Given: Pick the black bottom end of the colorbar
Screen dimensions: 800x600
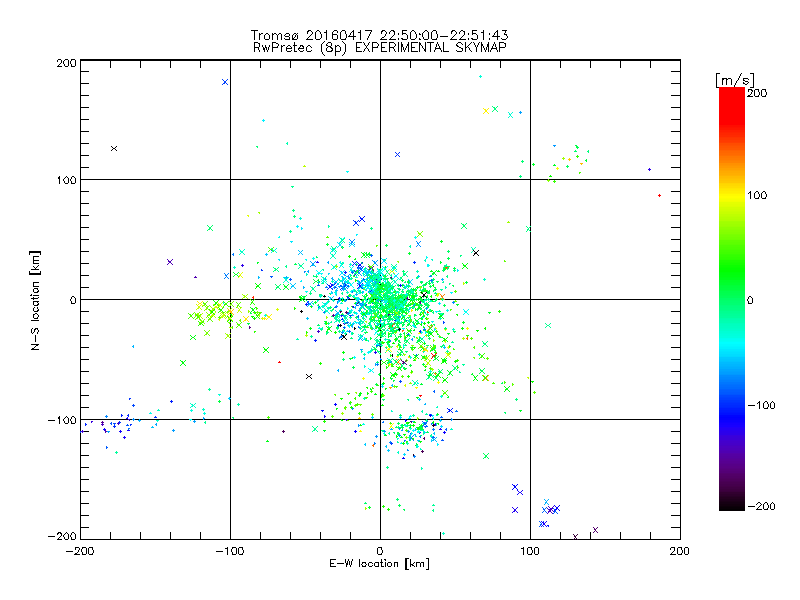Looking at the screenshot, I should click(732, 505).
